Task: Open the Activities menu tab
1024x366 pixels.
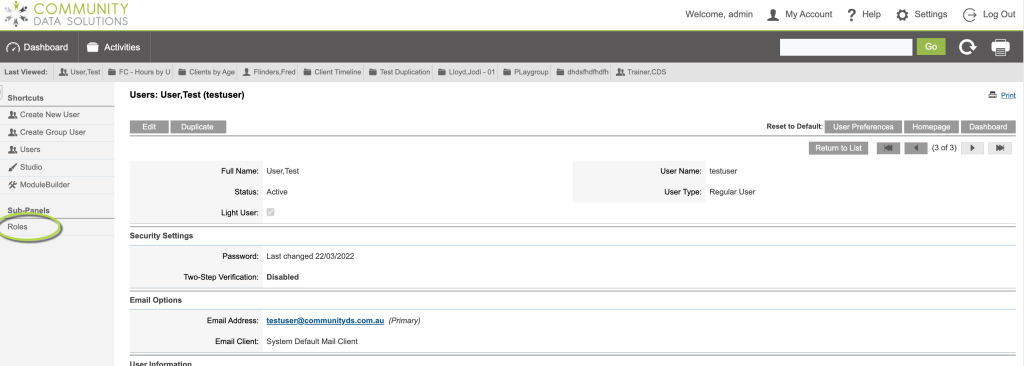Action: [114, 47]
